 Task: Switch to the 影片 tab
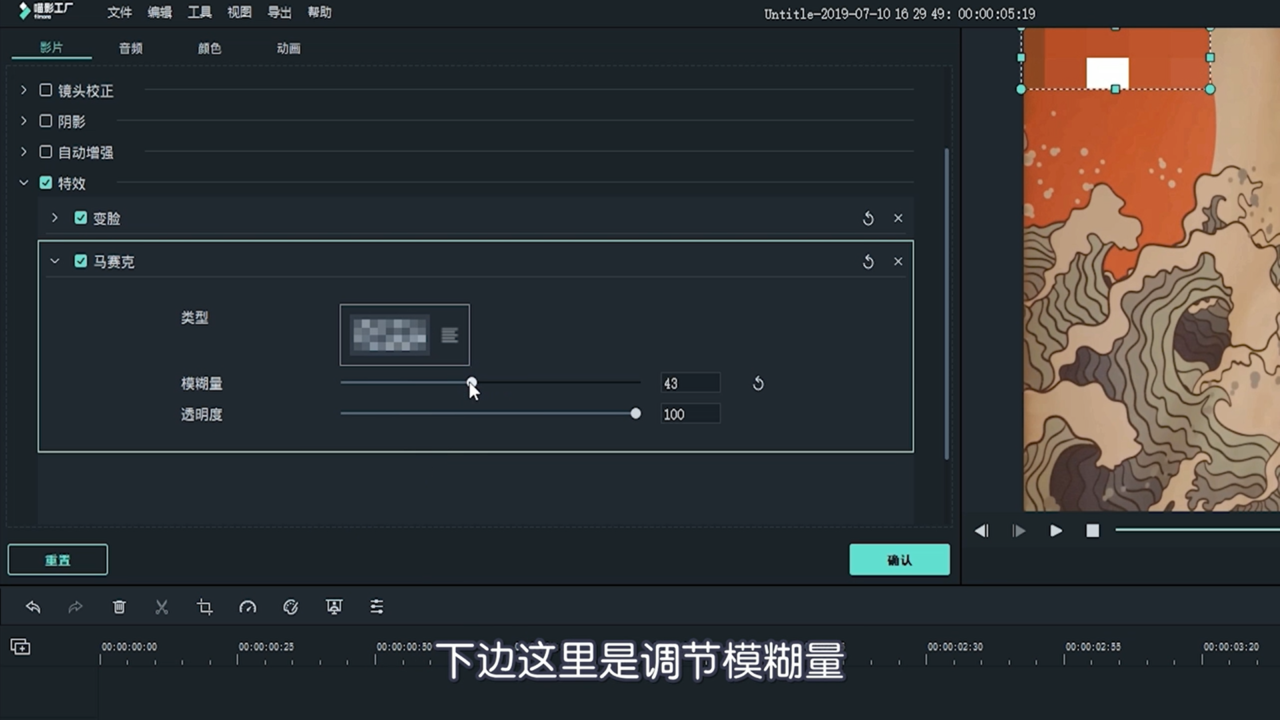(51, 48)
